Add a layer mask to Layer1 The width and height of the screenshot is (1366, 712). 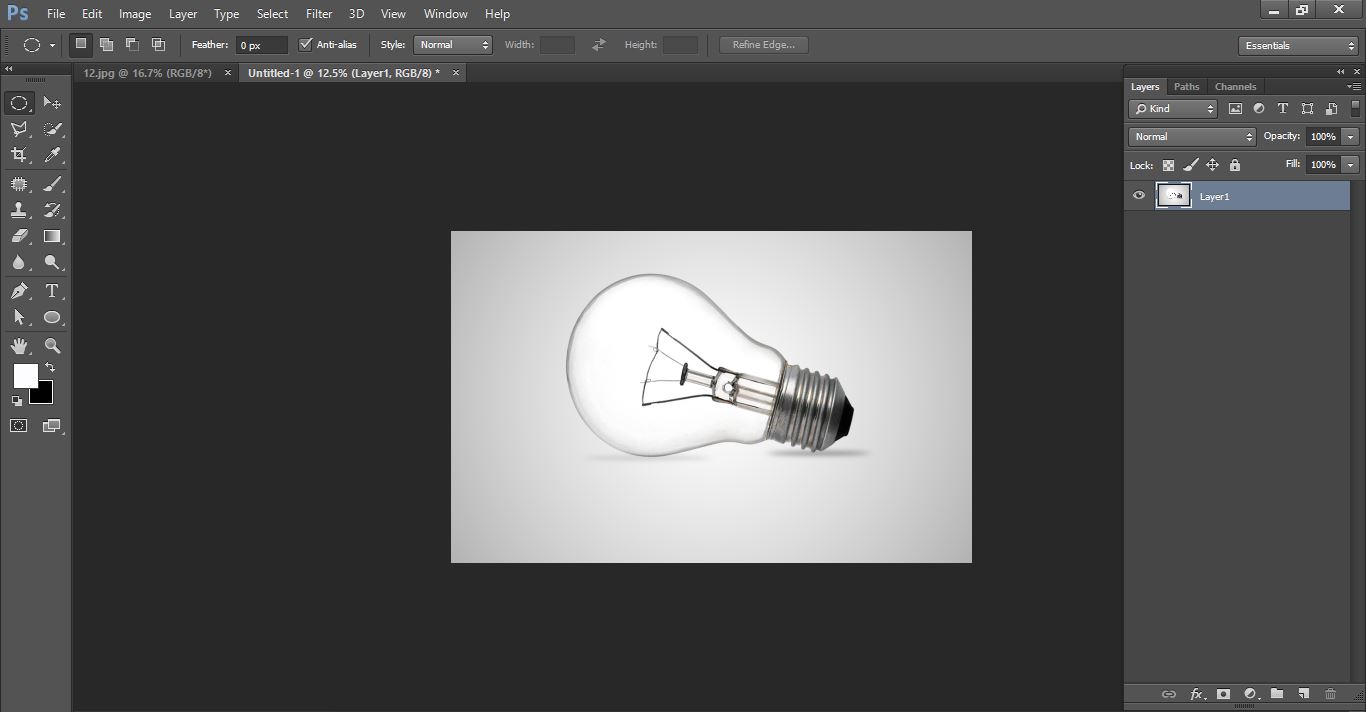(1224, 693)
